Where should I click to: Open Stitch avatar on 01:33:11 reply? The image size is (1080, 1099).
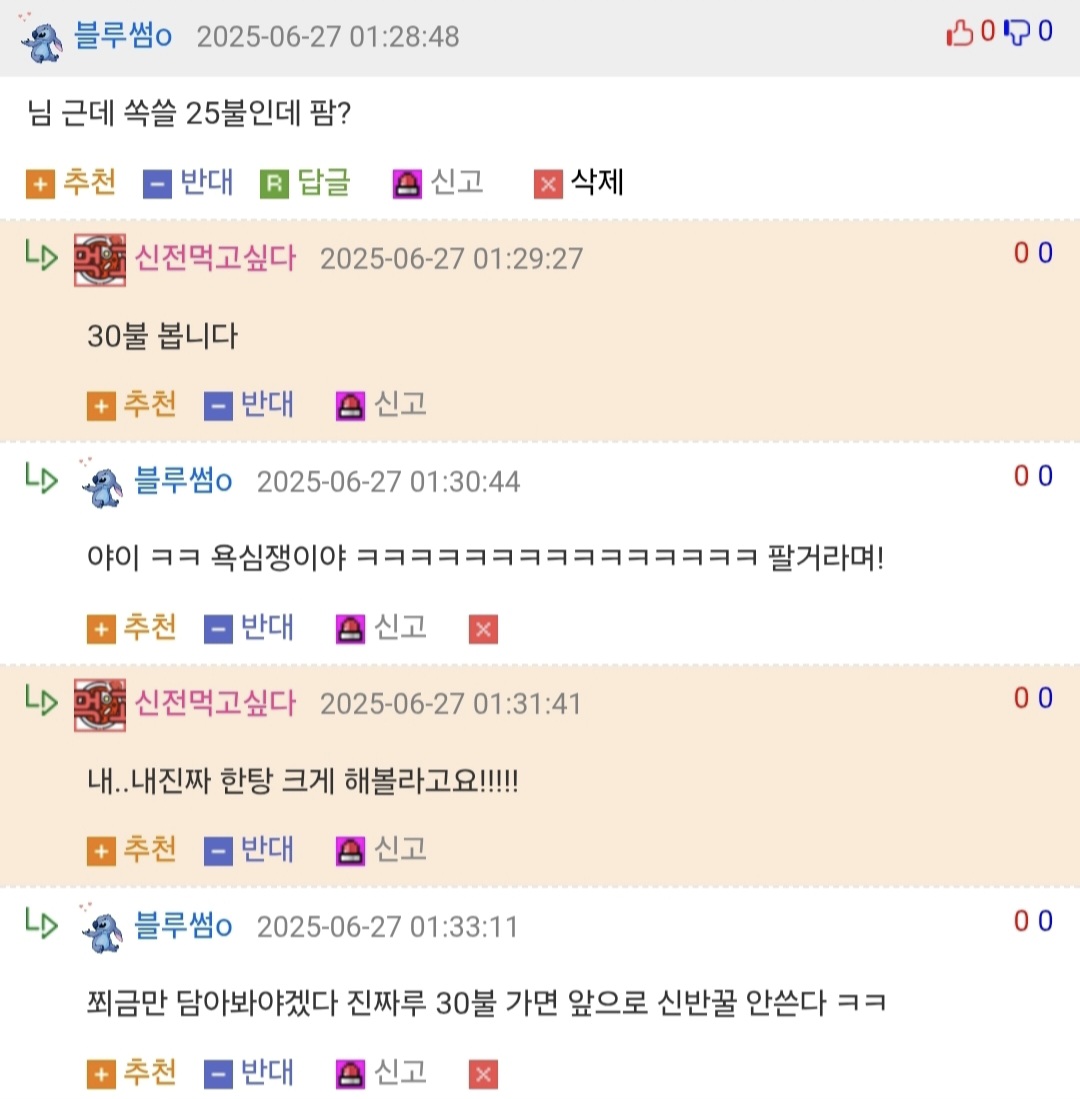(102, 929)
